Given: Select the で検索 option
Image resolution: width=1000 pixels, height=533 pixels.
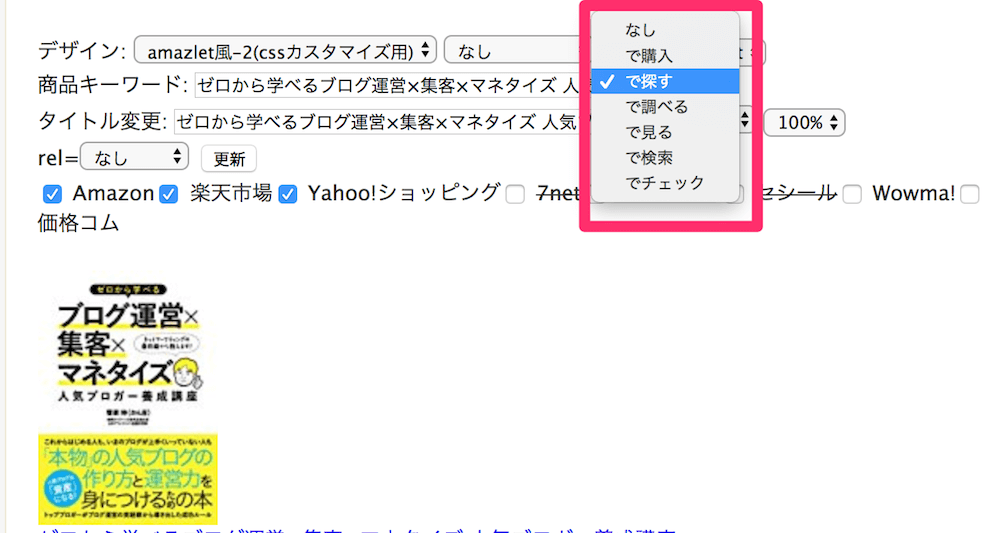Looking at the screenshot, I should coord(665,157).
